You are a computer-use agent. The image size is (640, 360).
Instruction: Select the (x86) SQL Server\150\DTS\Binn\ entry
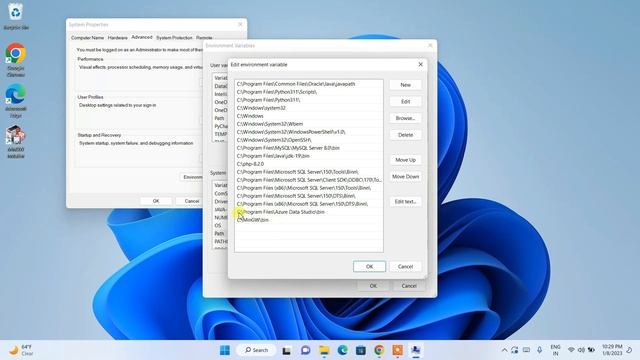[x=309, y=204]
